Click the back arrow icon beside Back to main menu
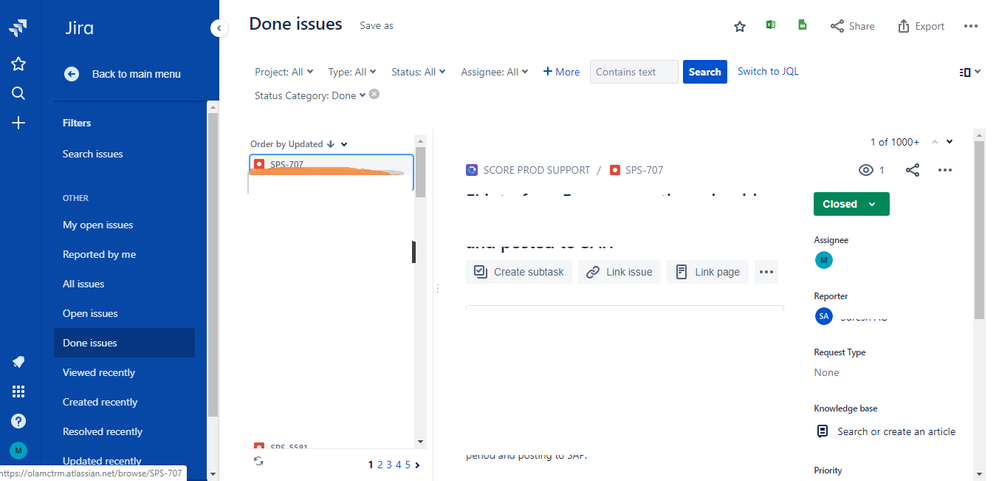The image size is (999, 481). click(71, 74)
